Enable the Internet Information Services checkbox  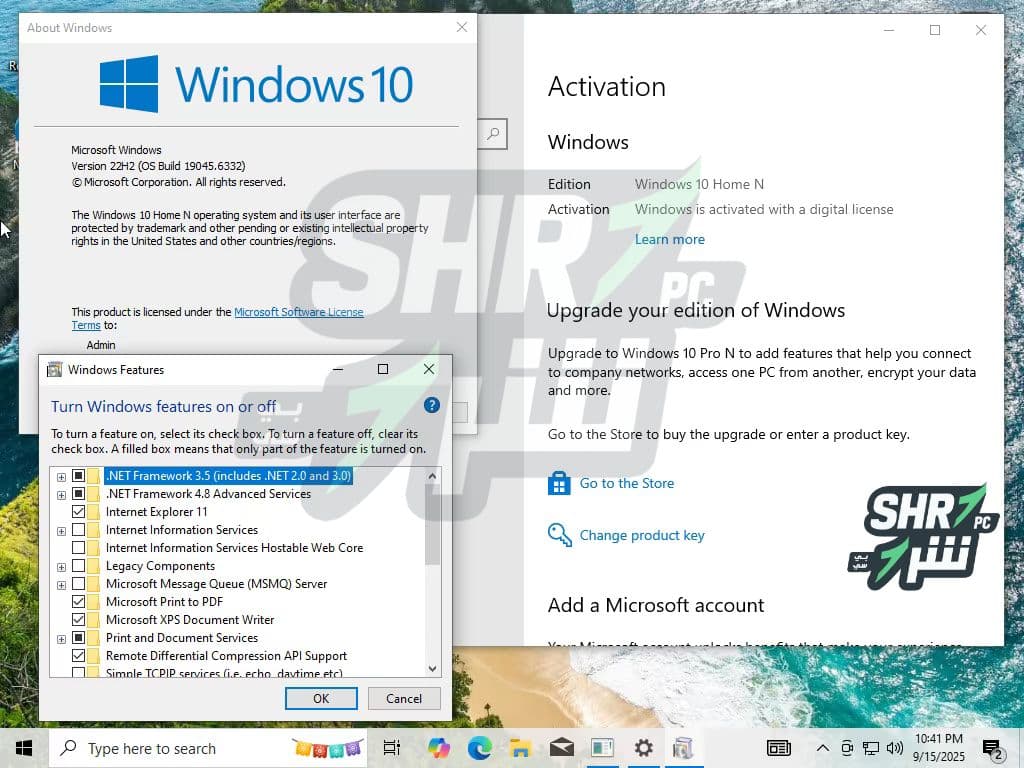(x=78, y=530)
